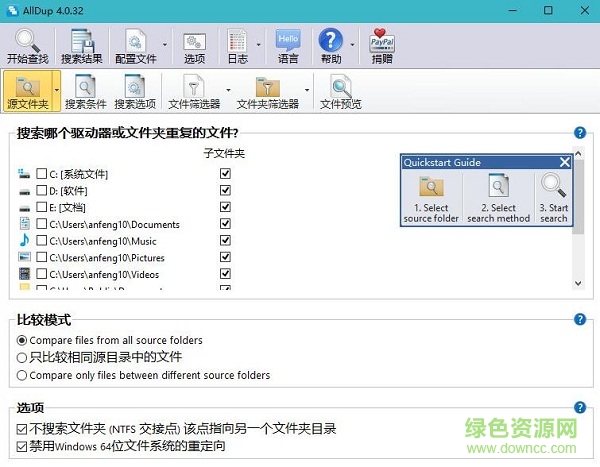600x467 pixels.
Task: Click the C: system drive icon
Action: pyautogui.click(x=24, y=174)
